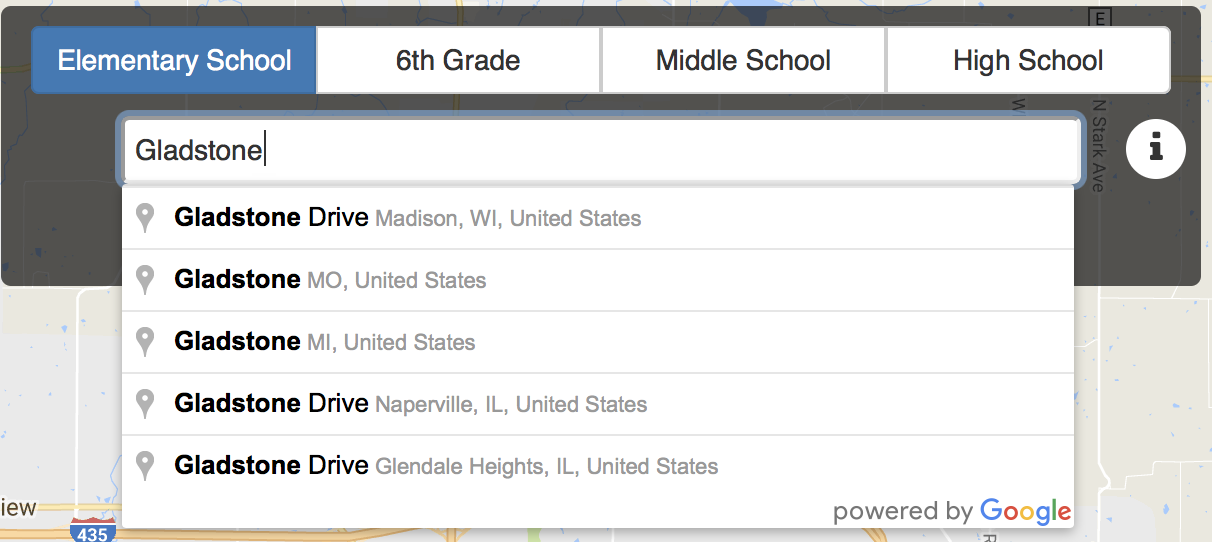Pick Gladstone Drive Naperville, IL suggestion
The height and width of the screenshot is (542, 1212).
(598, 404)
